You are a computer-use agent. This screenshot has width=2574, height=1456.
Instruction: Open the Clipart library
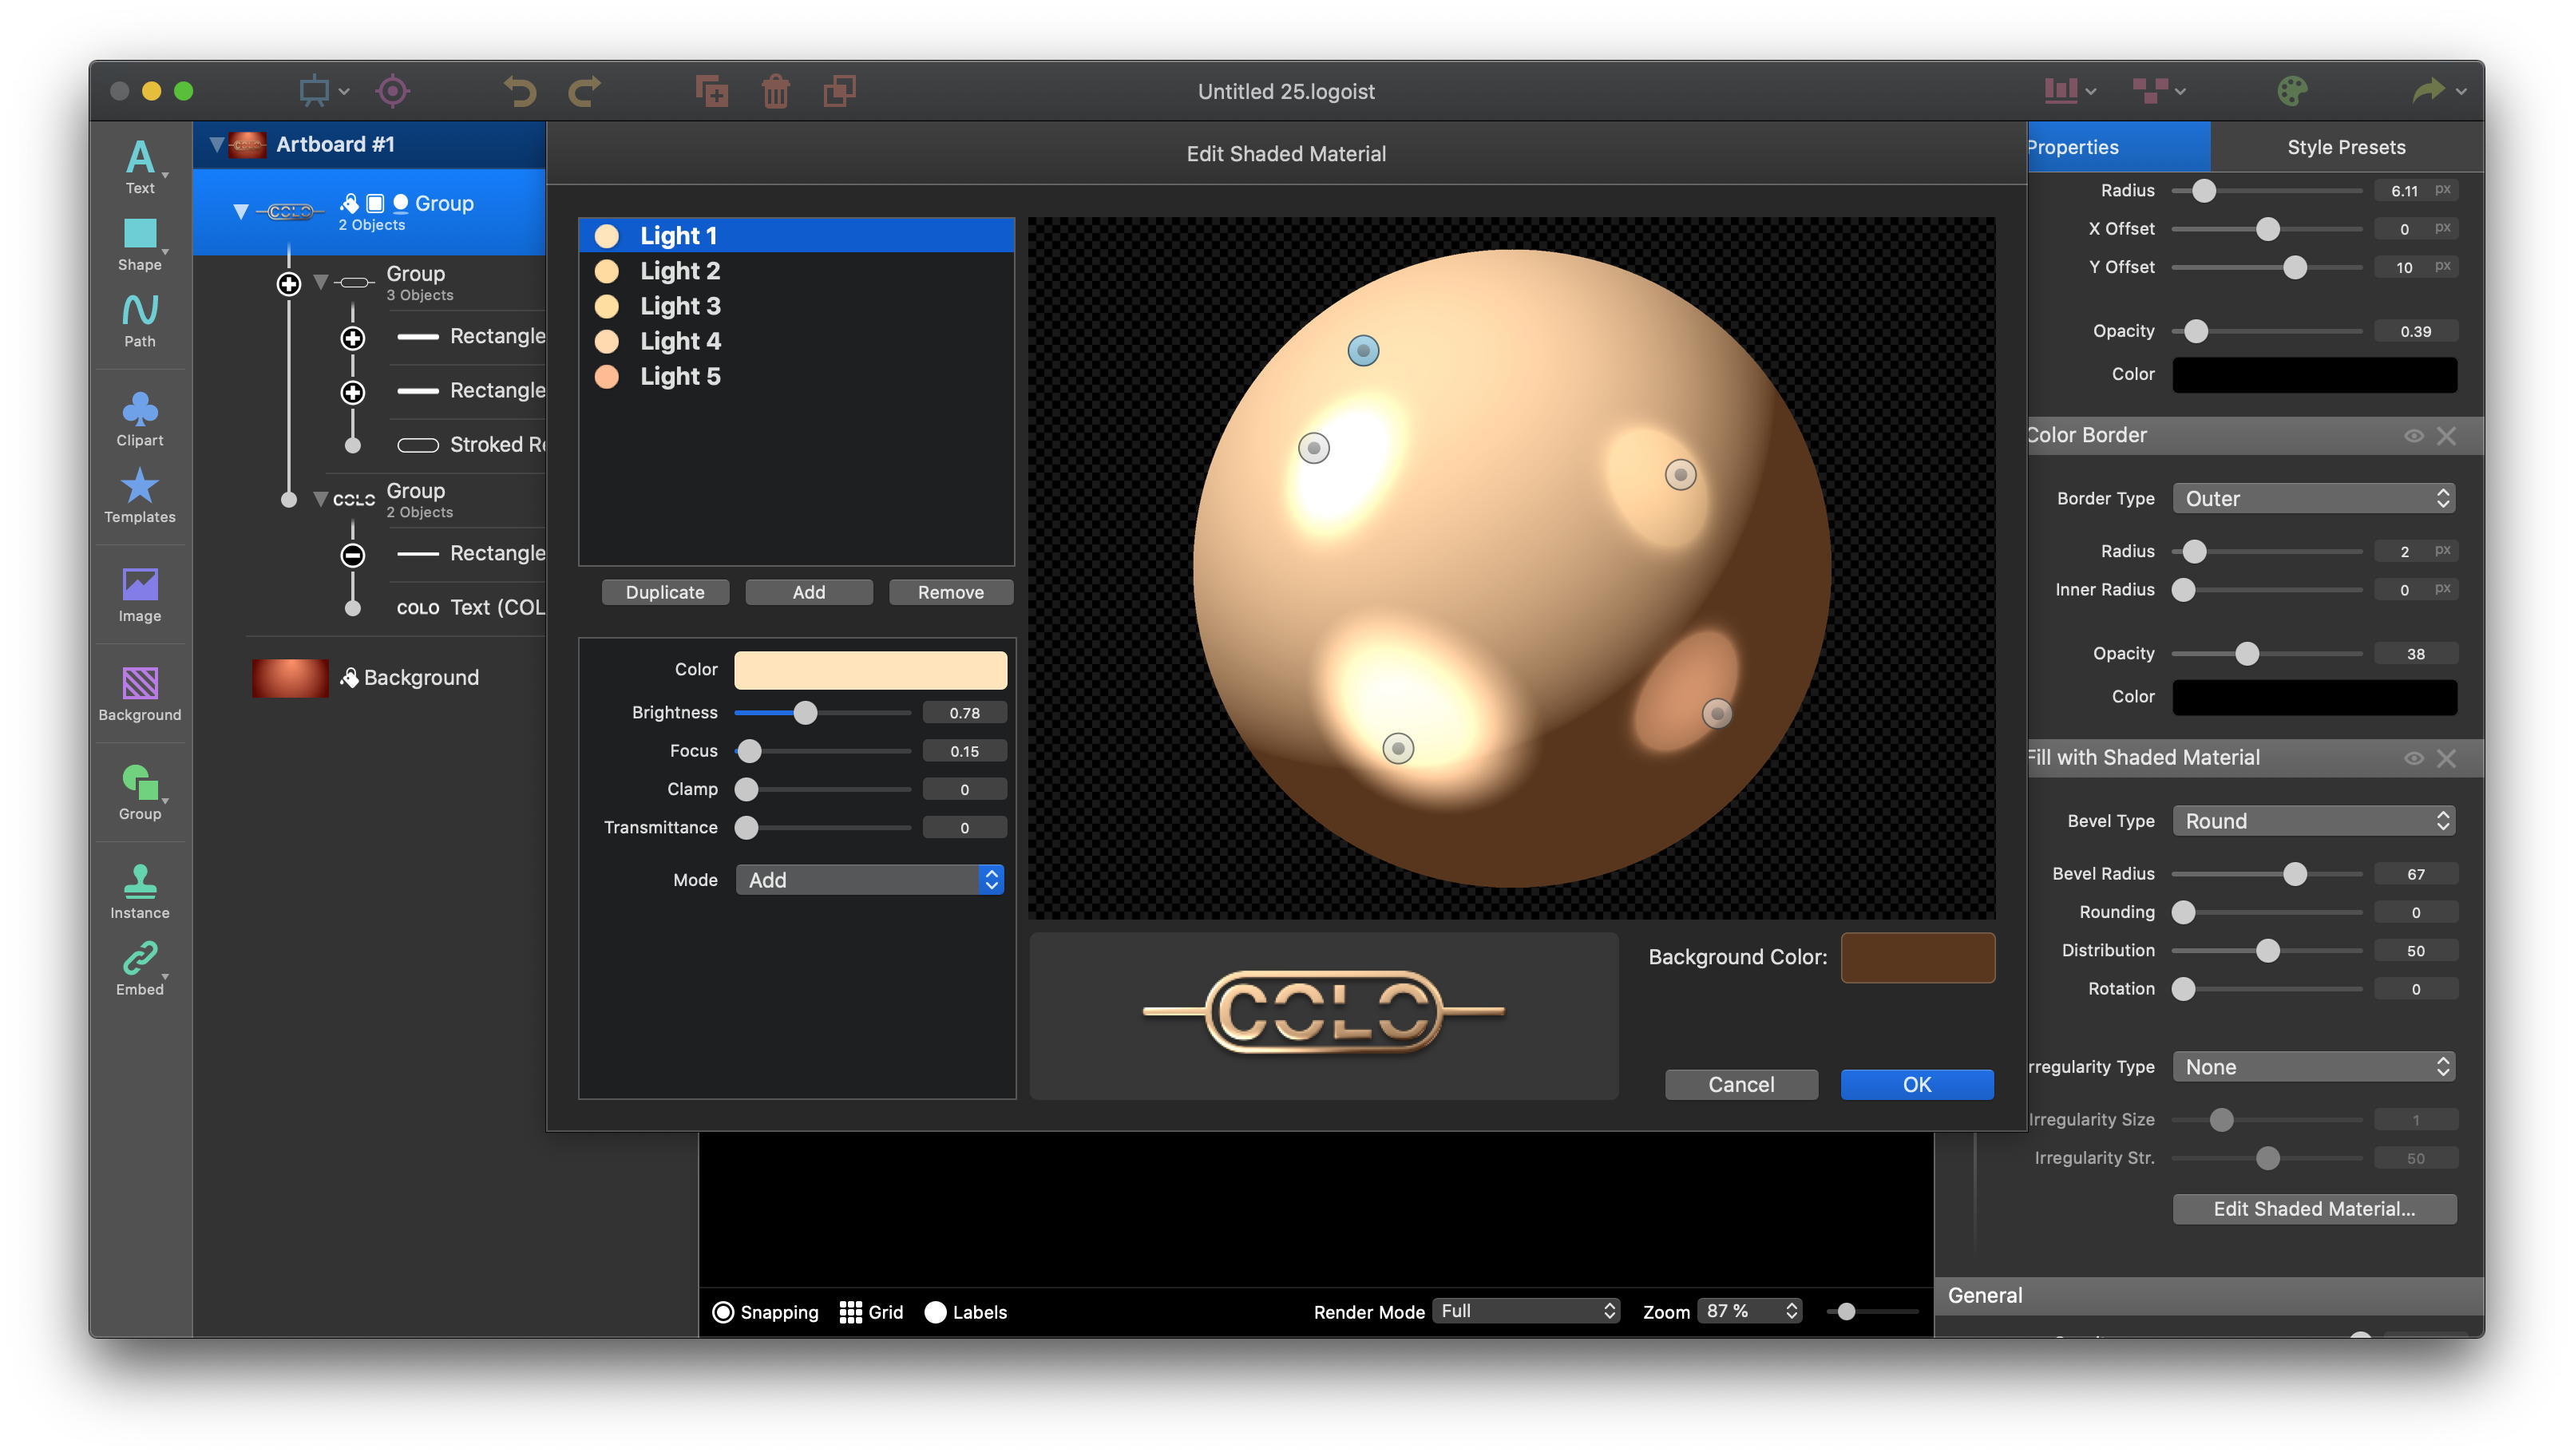(140, 419)
